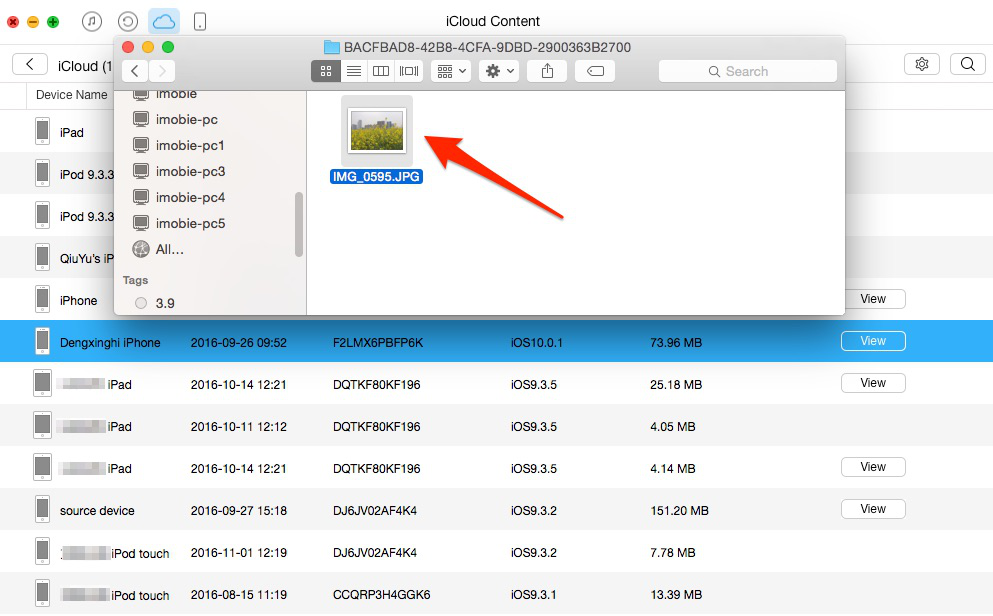Click device icon of source device row
Viewport: 993px width, 616px height.
(42, 509)
